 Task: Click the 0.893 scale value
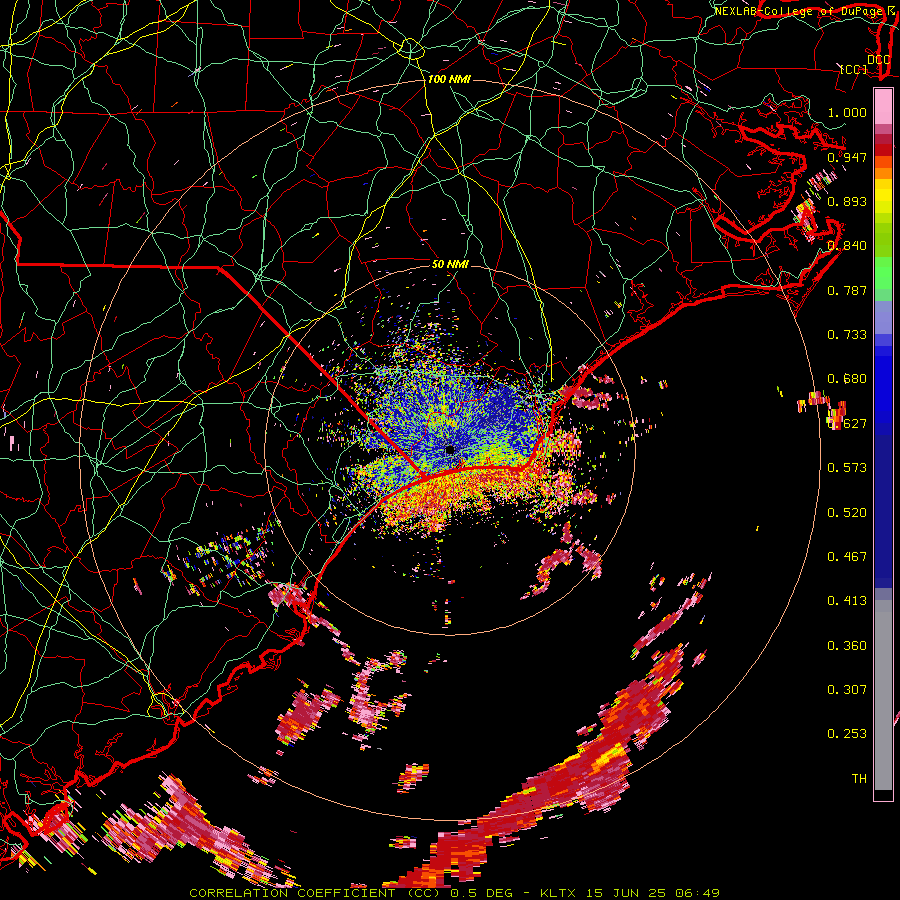click(847, 201)
